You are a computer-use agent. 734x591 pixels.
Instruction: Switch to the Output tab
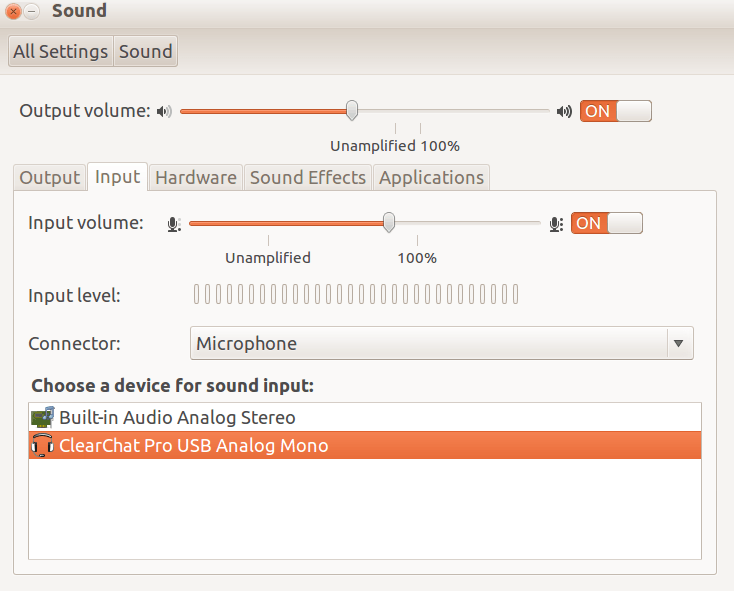pos(49,178)
